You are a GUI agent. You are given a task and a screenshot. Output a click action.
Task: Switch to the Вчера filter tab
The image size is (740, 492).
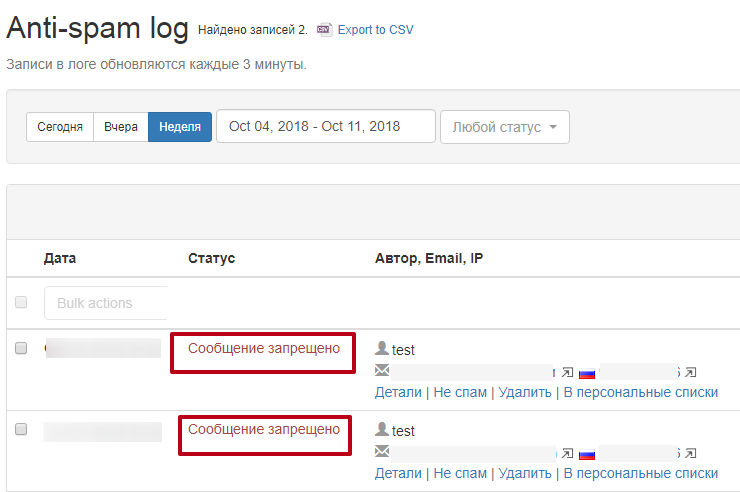click(121, 127)
